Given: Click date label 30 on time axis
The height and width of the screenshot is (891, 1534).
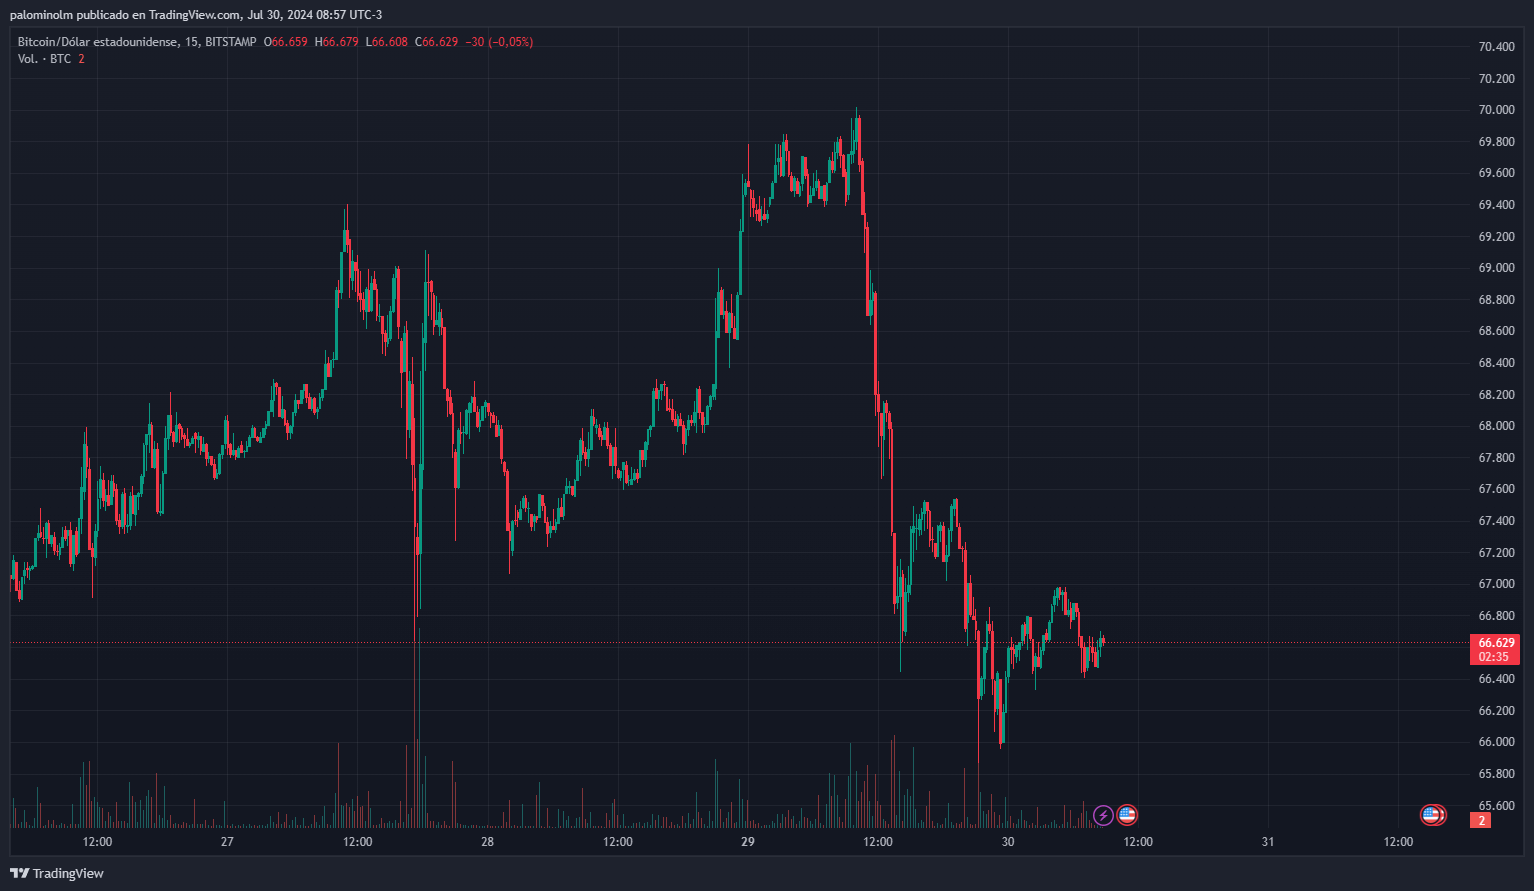Looking at the screenshot, I should pos(1008,842).
